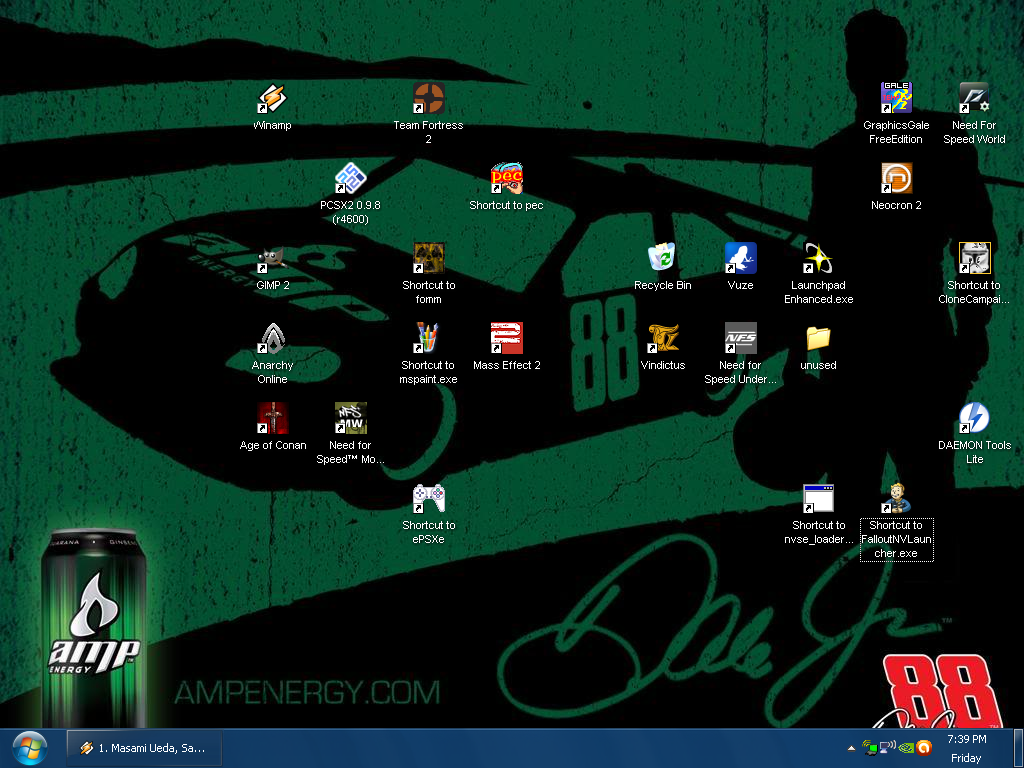
Task: Open the orange Avast tray icon
Action: [923, 748]
